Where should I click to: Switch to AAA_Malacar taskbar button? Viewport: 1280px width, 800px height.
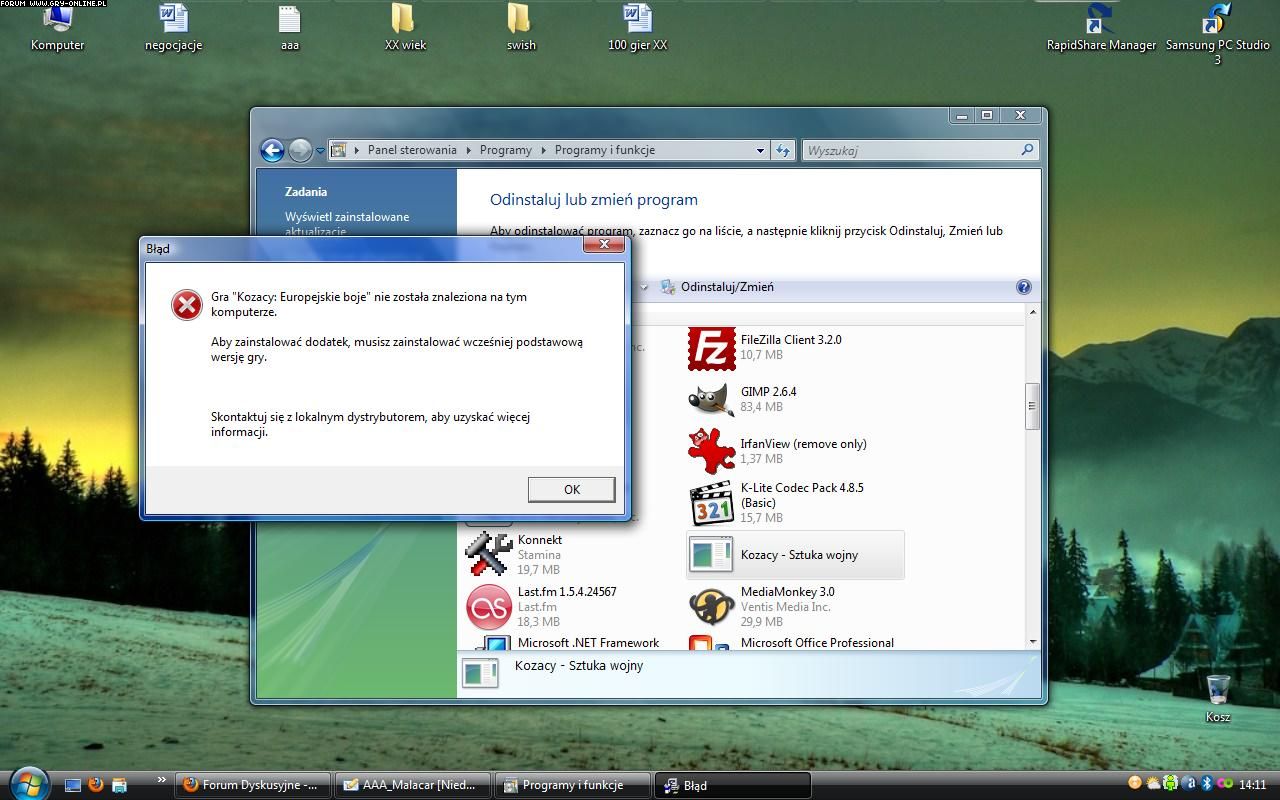413,785
